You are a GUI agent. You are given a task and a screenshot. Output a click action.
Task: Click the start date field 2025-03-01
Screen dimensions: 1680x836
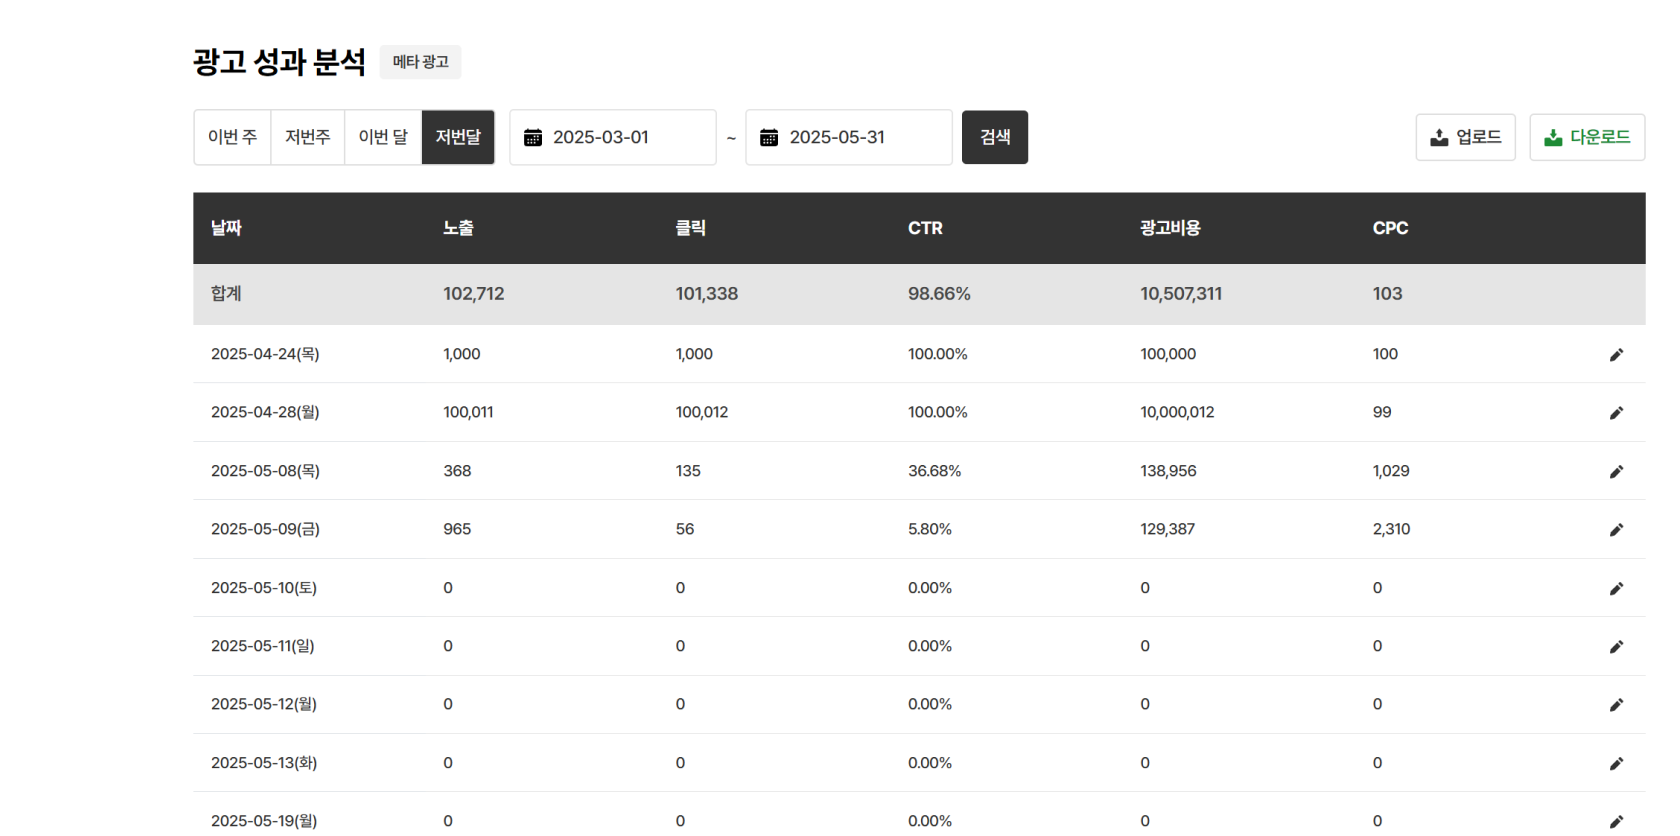[625, 137]
